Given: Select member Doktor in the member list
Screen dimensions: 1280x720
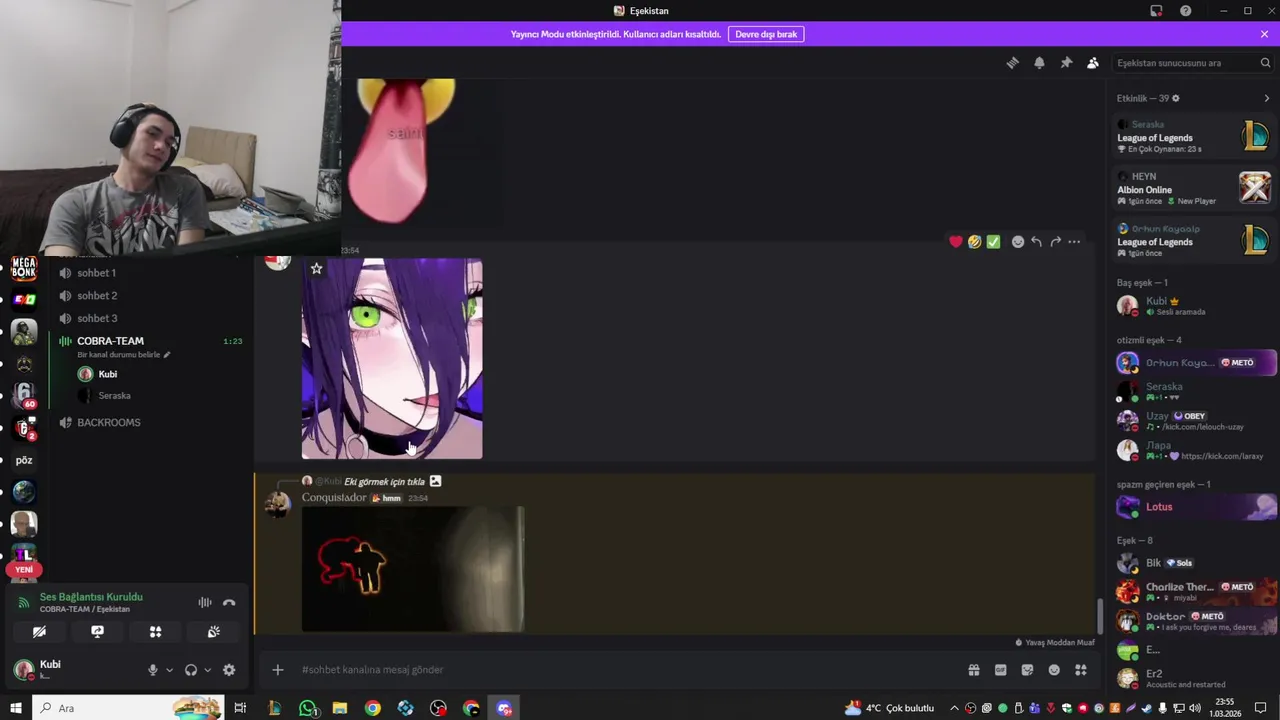Looking at the screenshot, I should (1195, 621).
